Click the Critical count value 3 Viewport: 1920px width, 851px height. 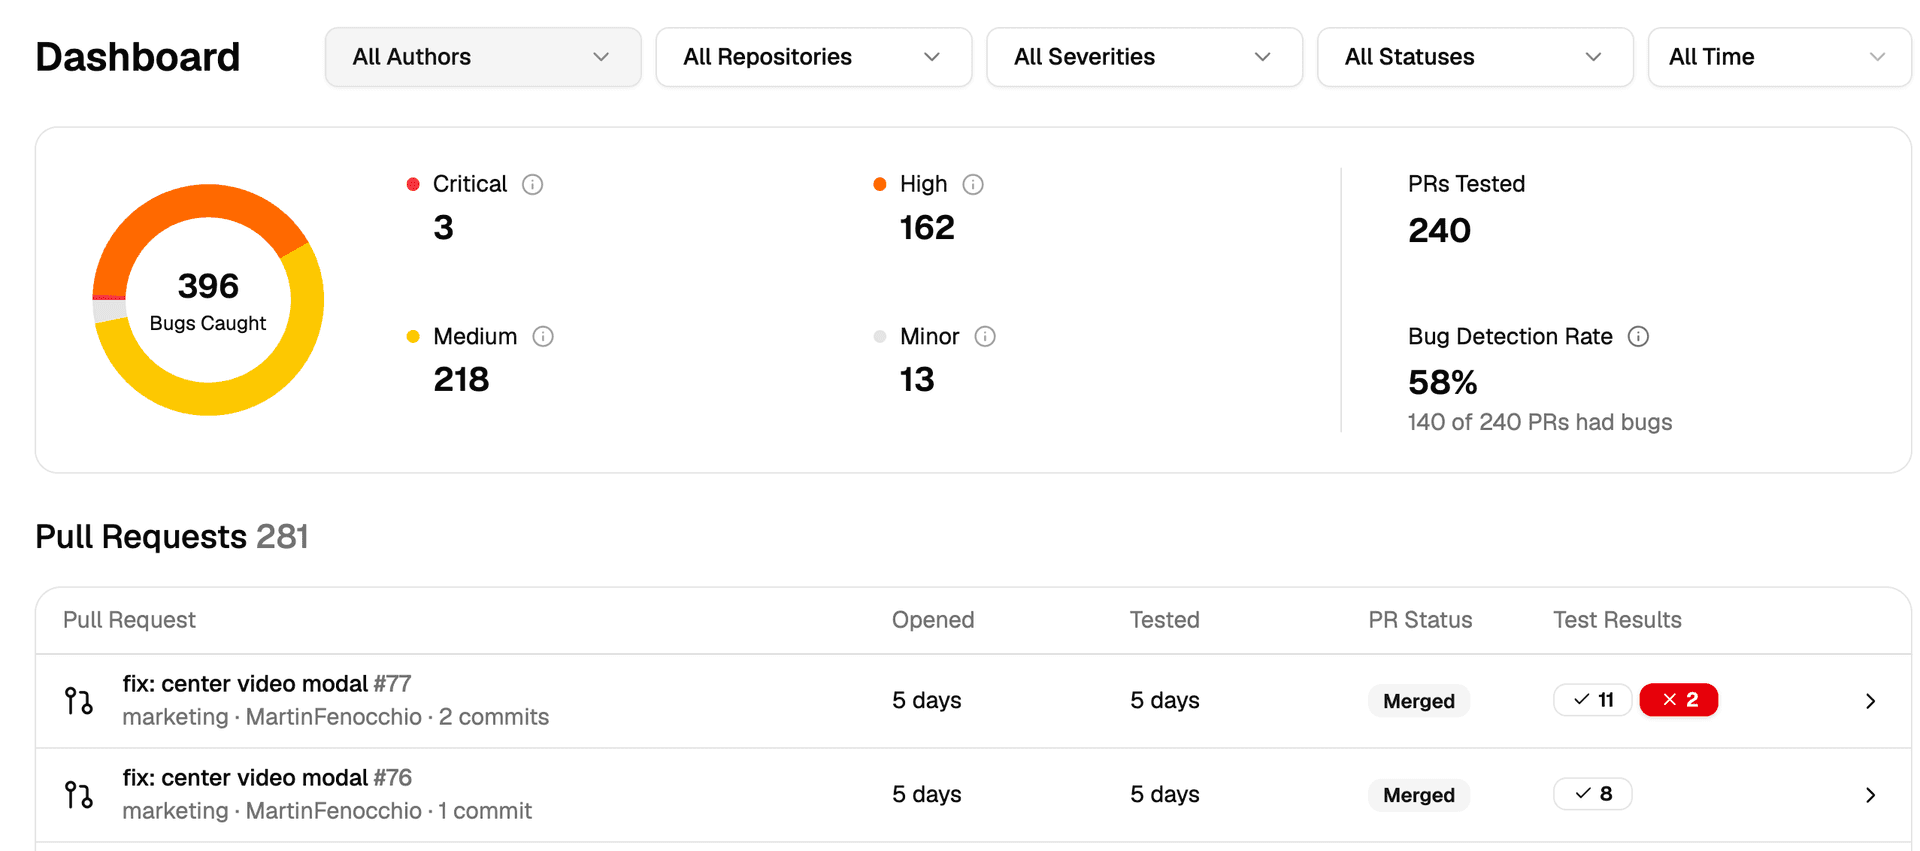tap(443, 228)
